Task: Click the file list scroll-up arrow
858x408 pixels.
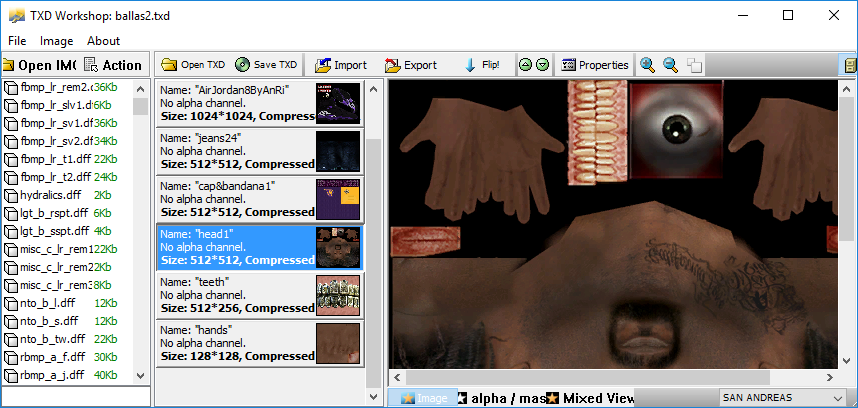Action: click(x=141, y=89)
